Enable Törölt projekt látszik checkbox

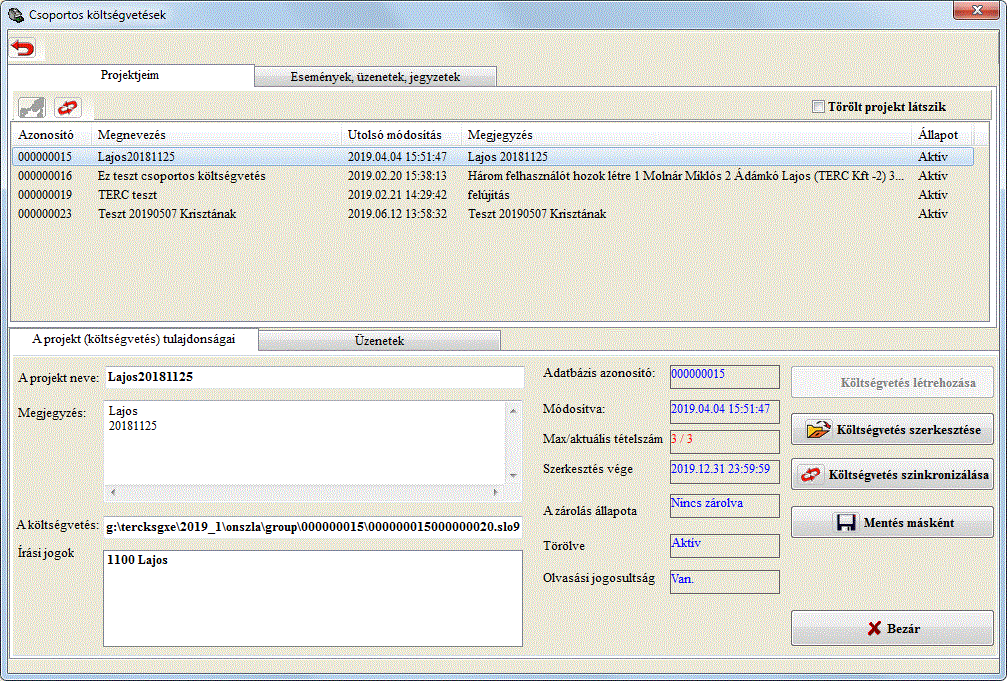(x=818, y=107)
